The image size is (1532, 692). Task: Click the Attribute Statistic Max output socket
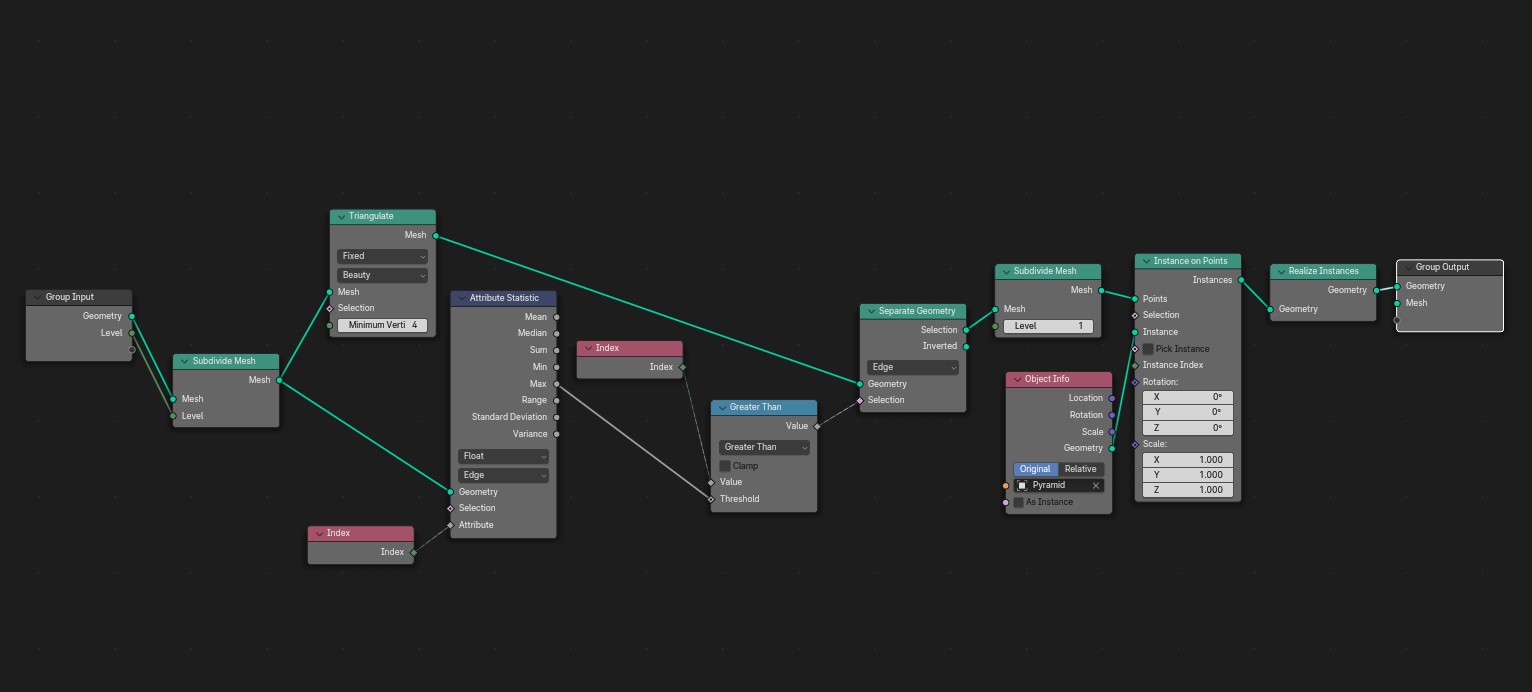[x=556, y=384]
